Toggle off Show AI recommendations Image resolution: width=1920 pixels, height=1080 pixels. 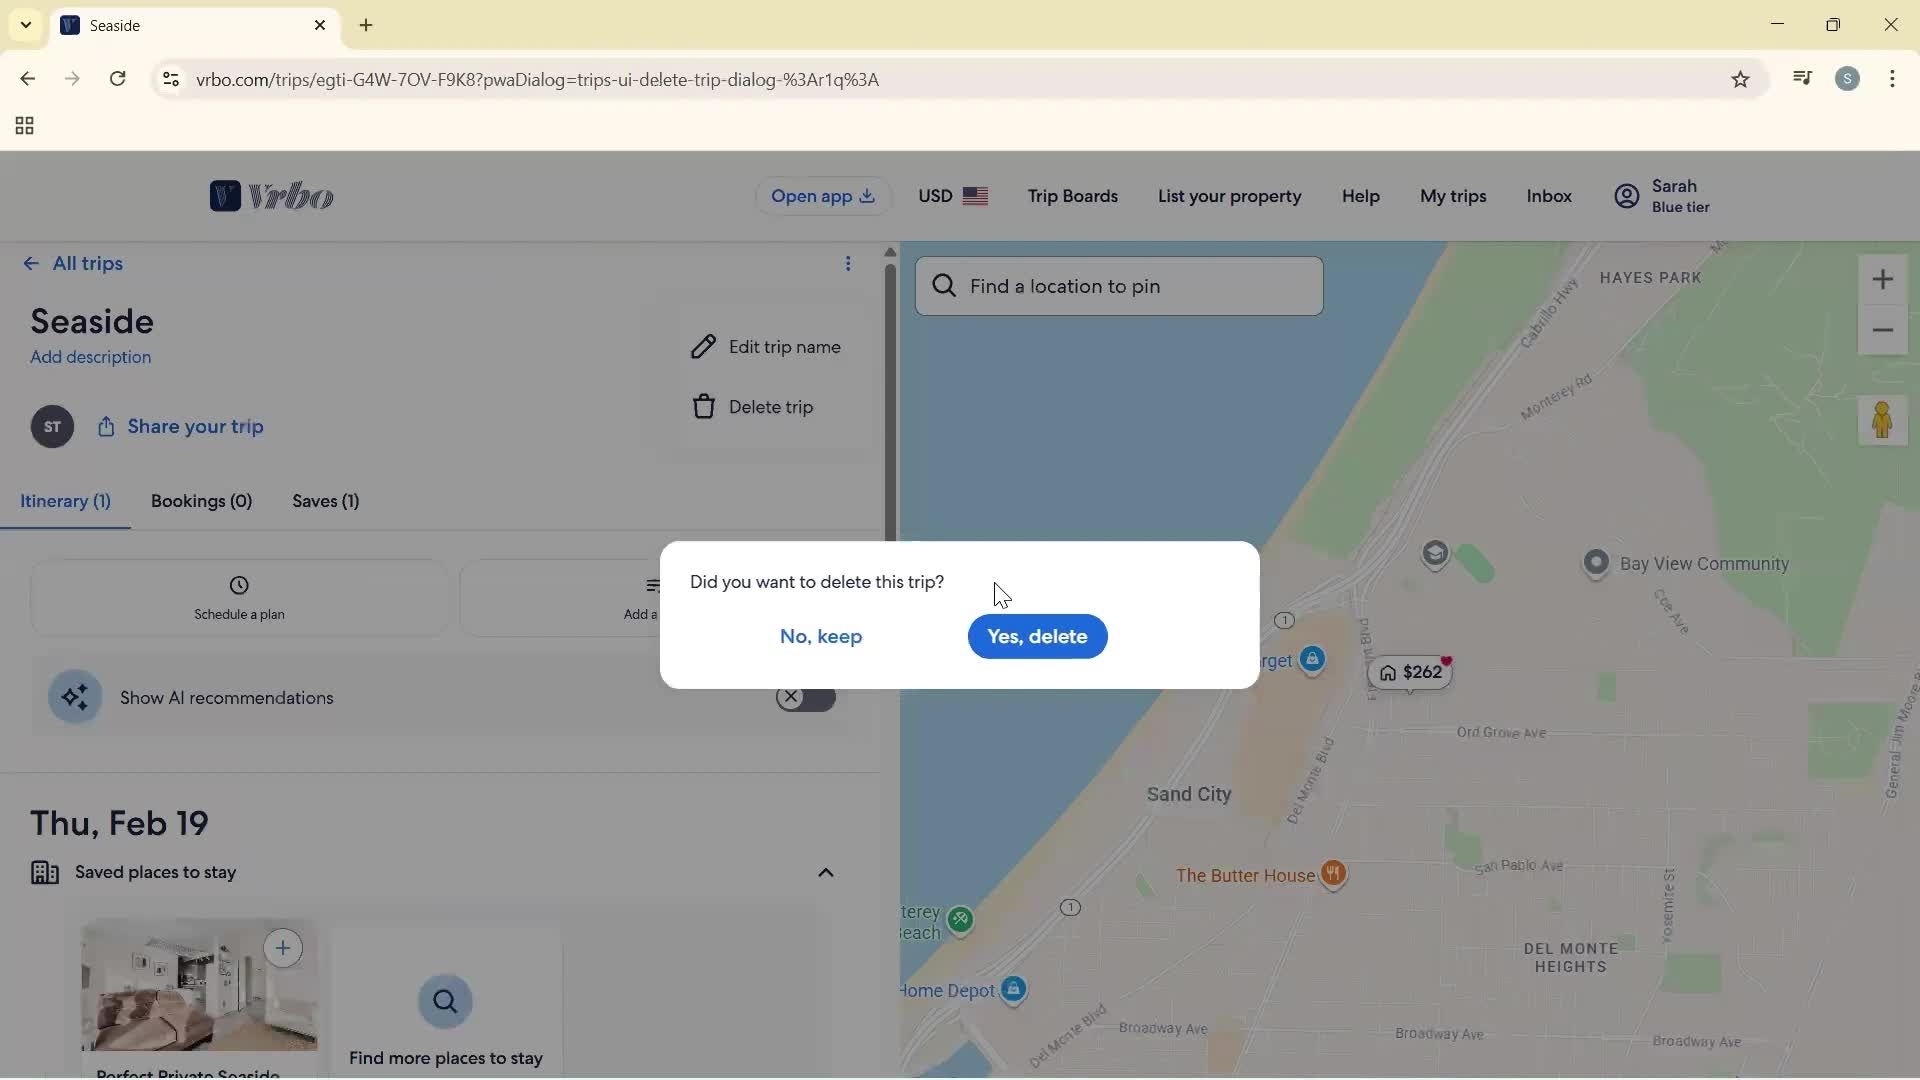tap(806, 697)
